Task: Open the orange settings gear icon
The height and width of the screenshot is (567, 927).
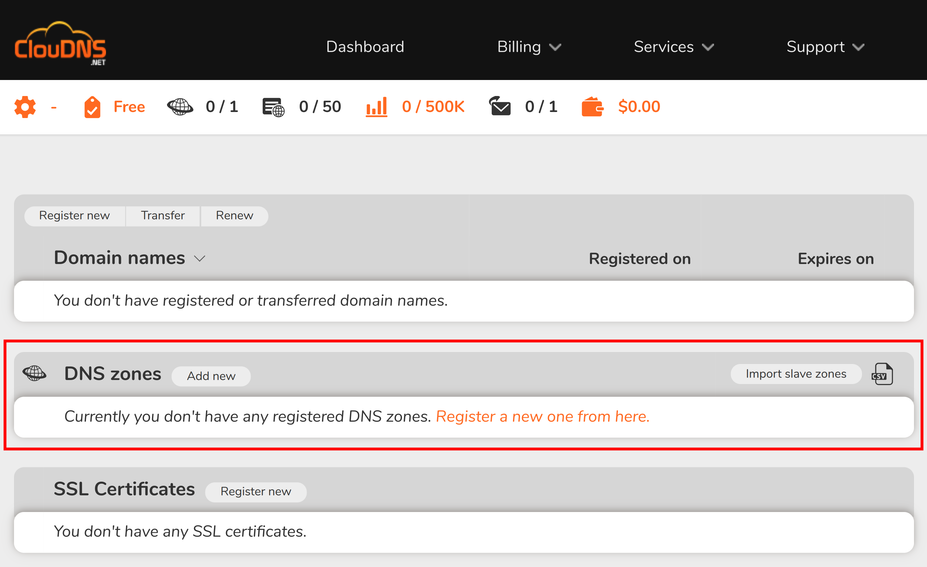Action: point(25,107)
